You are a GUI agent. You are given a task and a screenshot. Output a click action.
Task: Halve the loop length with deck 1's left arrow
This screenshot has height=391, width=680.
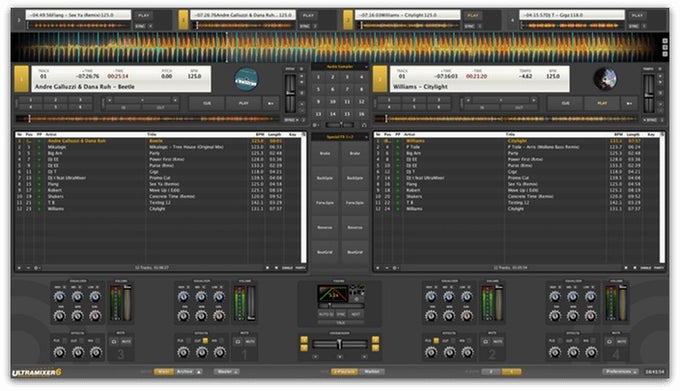tap(110, 100)
